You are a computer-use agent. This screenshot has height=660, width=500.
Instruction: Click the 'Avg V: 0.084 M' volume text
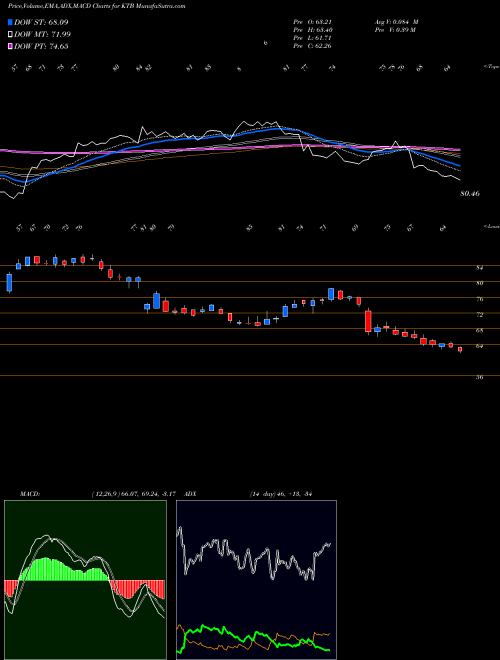tap(396, 22)
